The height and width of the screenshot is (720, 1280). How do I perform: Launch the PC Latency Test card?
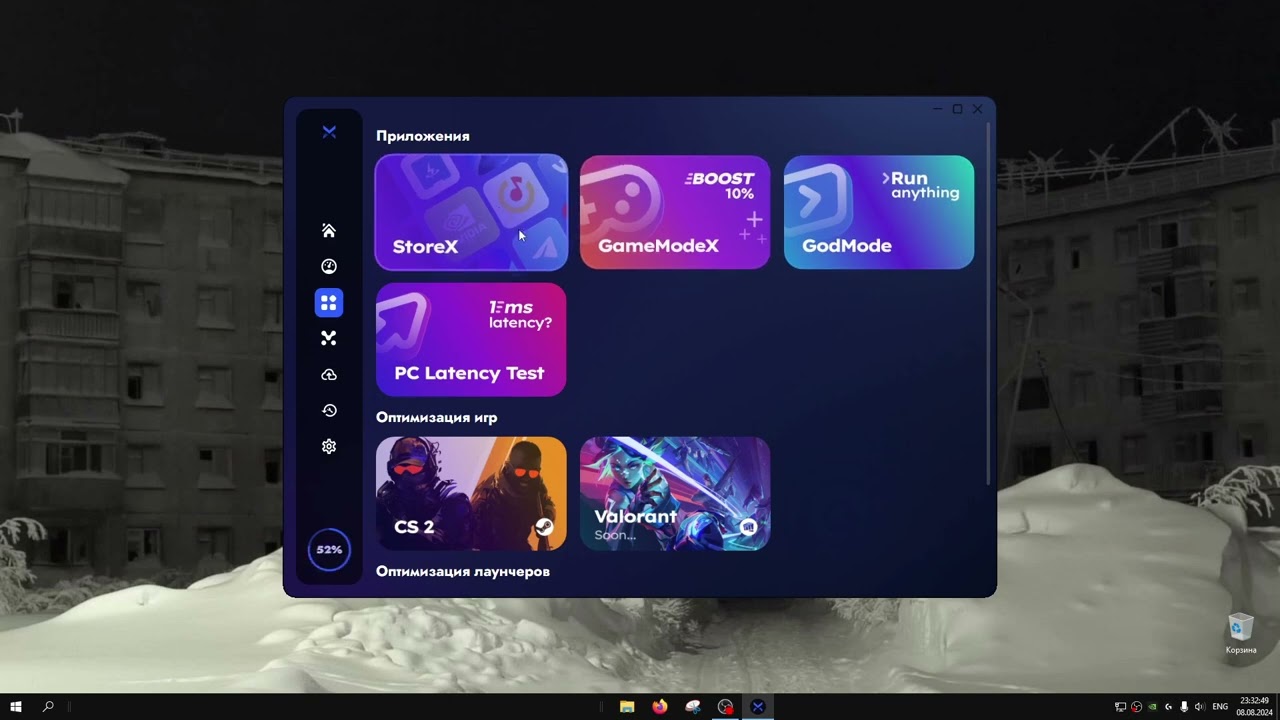coord(471,339)
